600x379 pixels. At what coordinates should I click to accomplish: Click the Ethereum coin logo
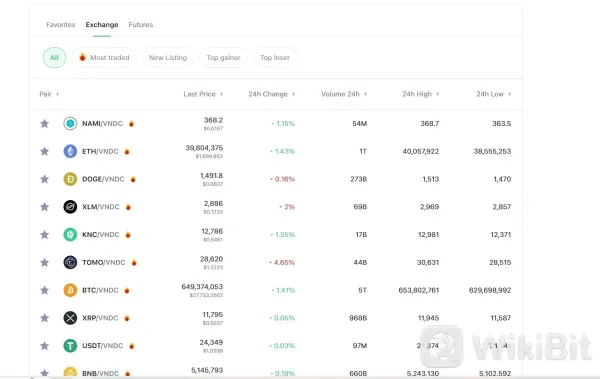point(70,151)
